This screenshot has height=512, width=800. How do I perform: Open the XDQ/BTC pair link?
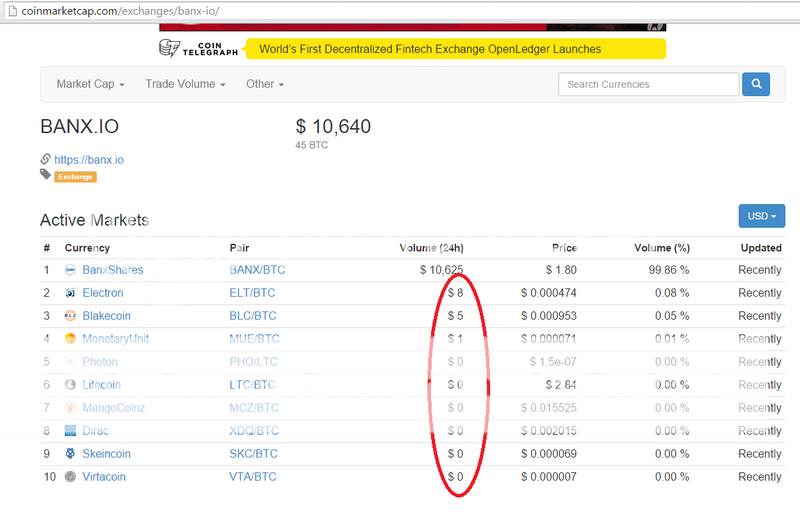[x=254, y=430]
